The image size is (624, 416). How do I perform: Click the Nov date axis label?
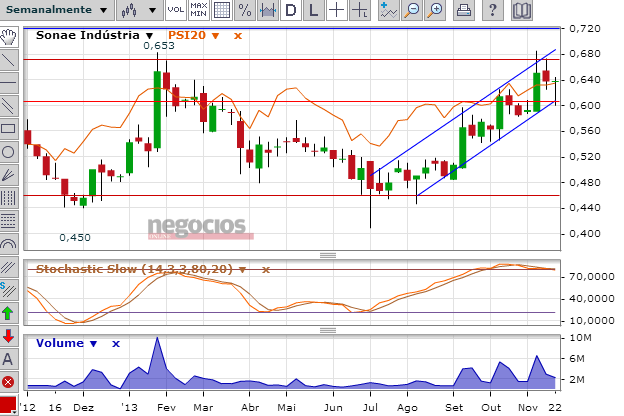coord(528,407)
